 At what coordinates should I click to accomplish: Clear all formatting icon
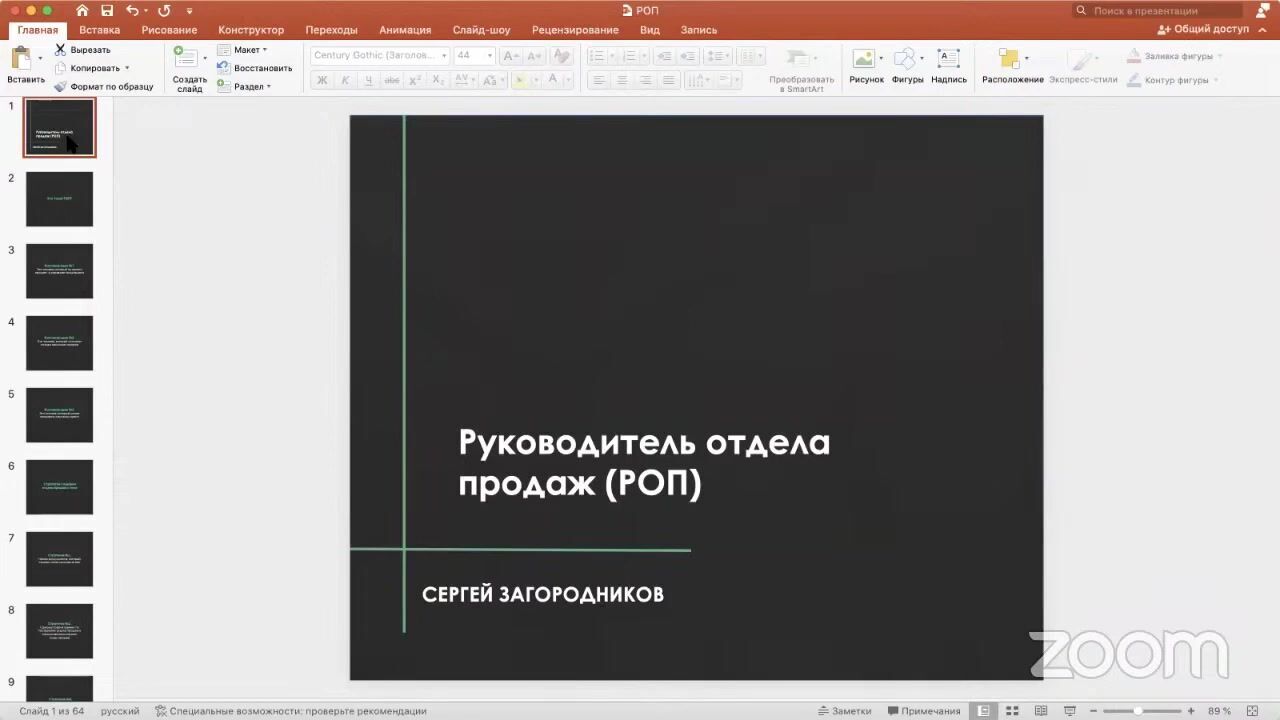point(561,56)
